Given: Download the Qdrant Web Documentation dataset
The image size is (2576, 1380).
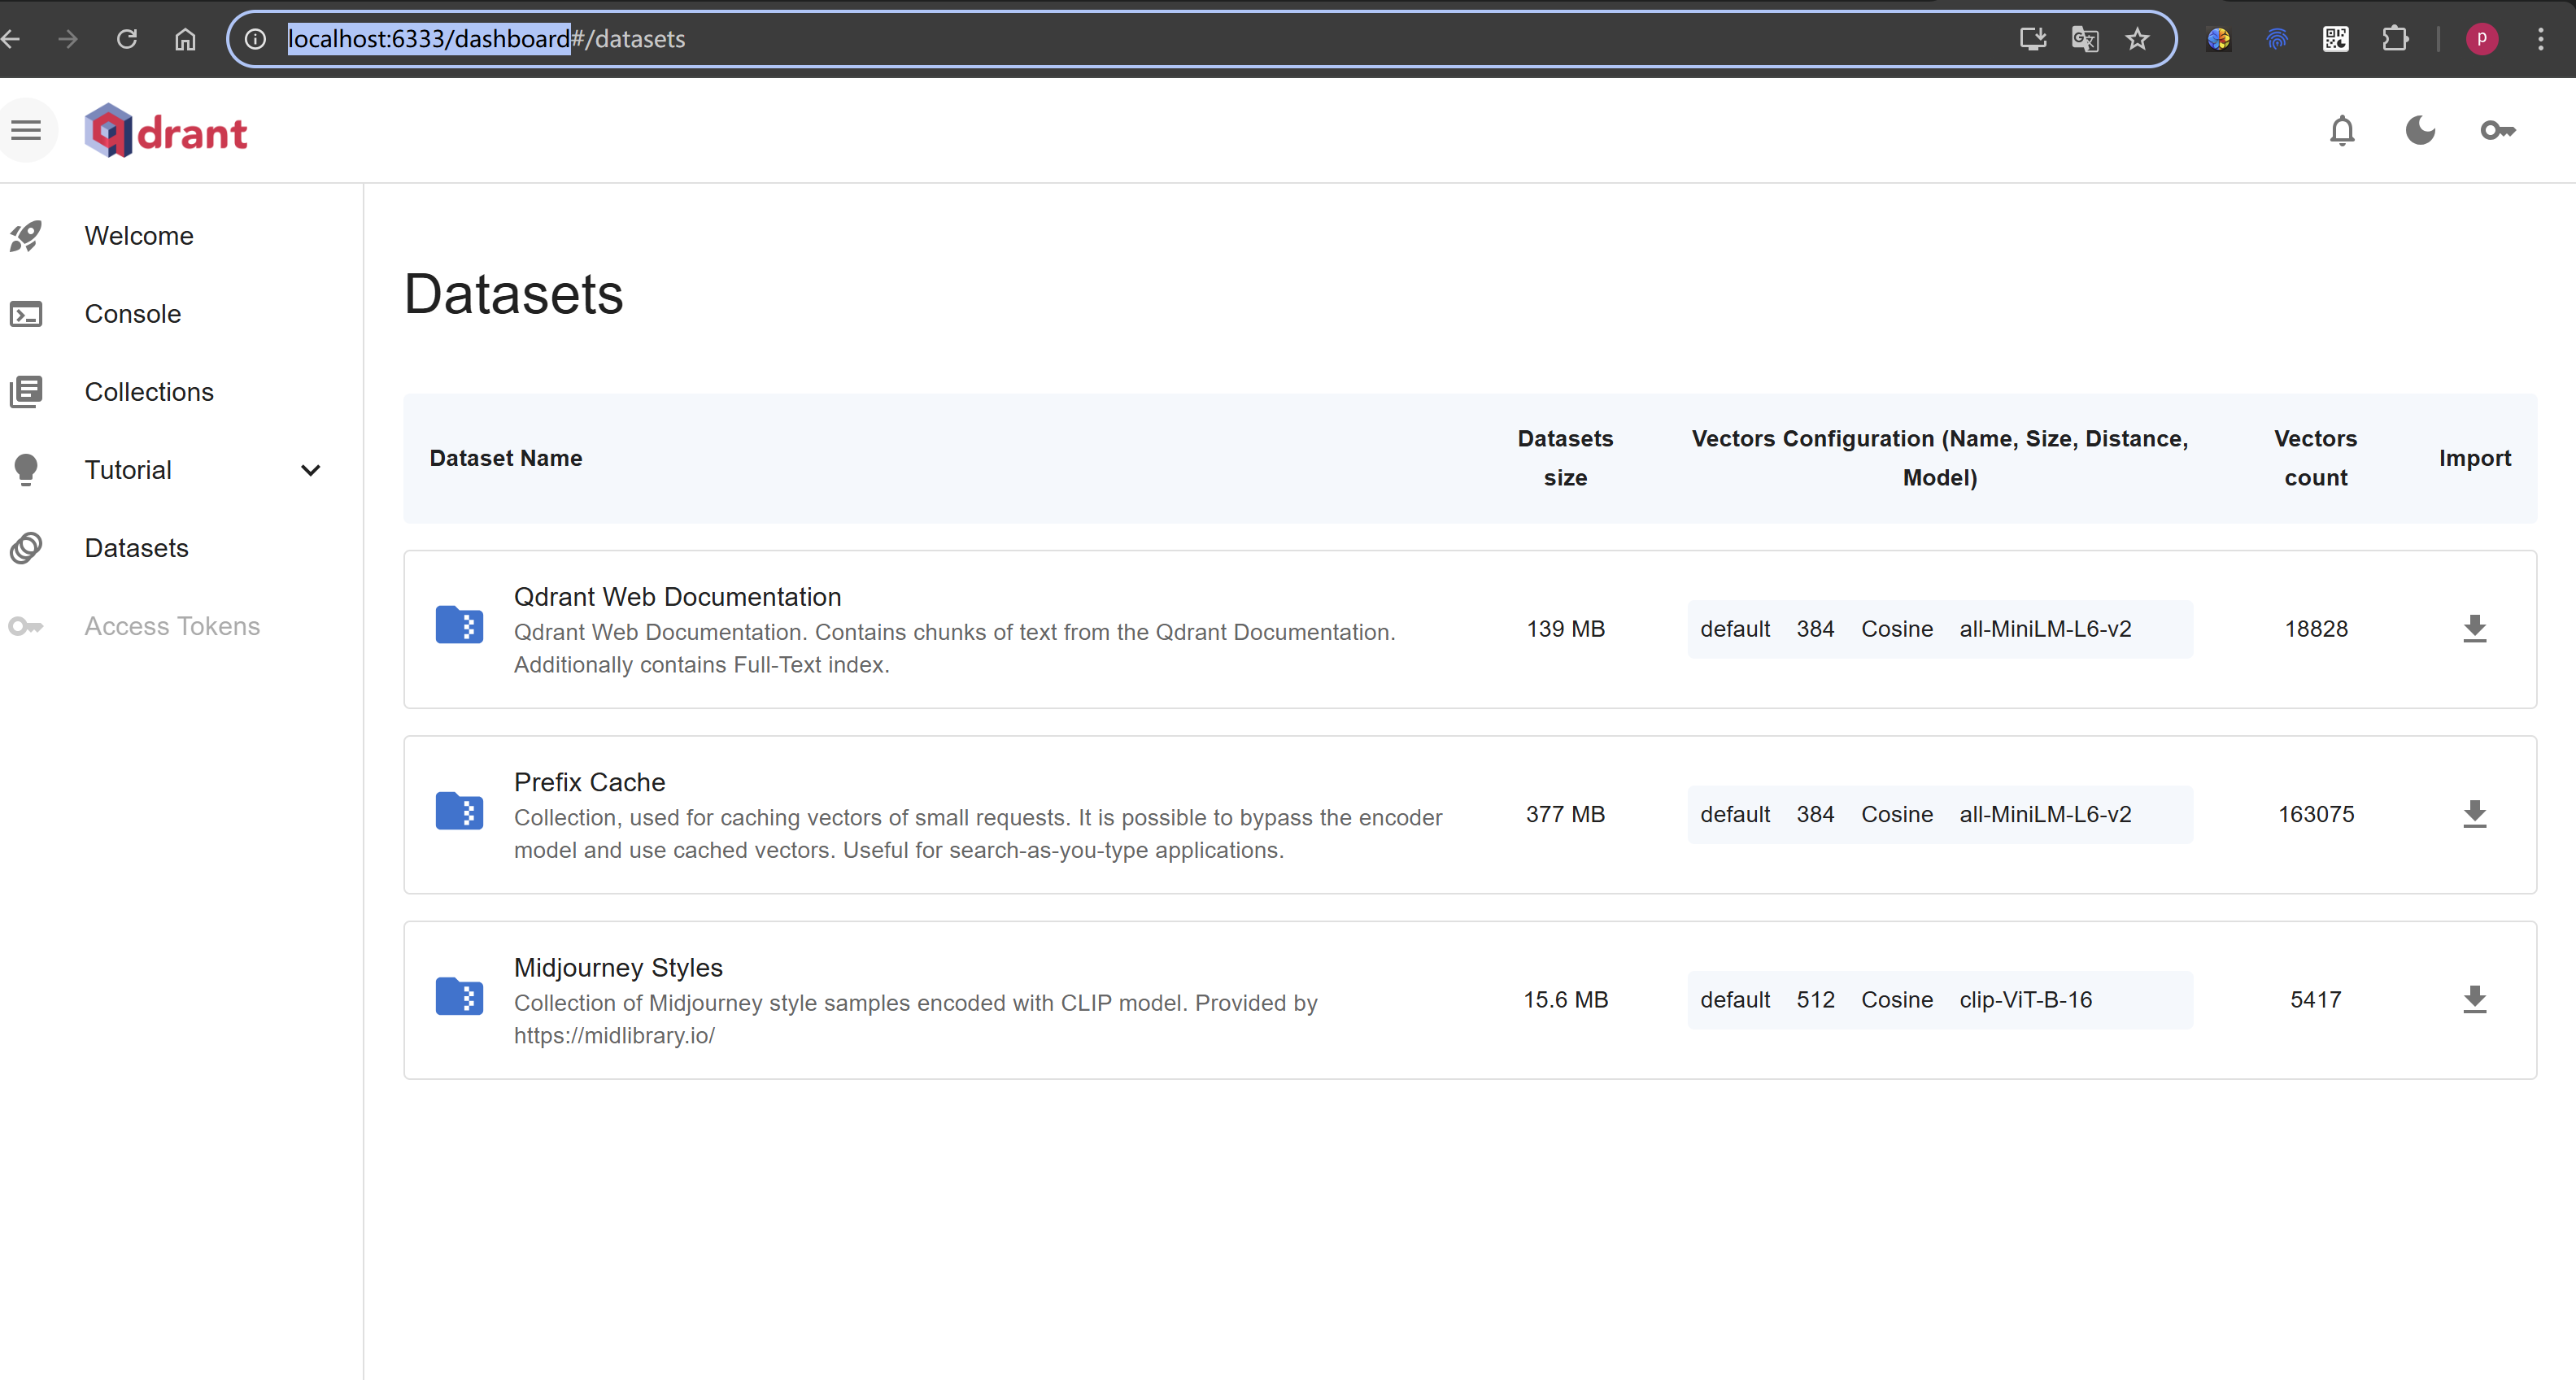Looking at the screenshot, I should point(2474,629).
